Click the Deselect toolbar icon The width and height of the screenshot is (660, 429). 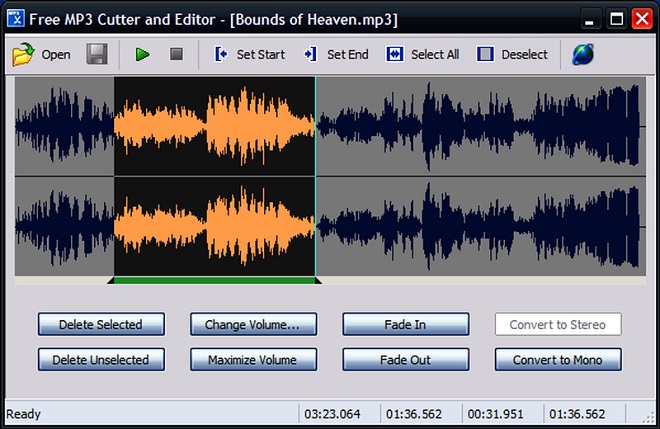click(x=485, y=54)
